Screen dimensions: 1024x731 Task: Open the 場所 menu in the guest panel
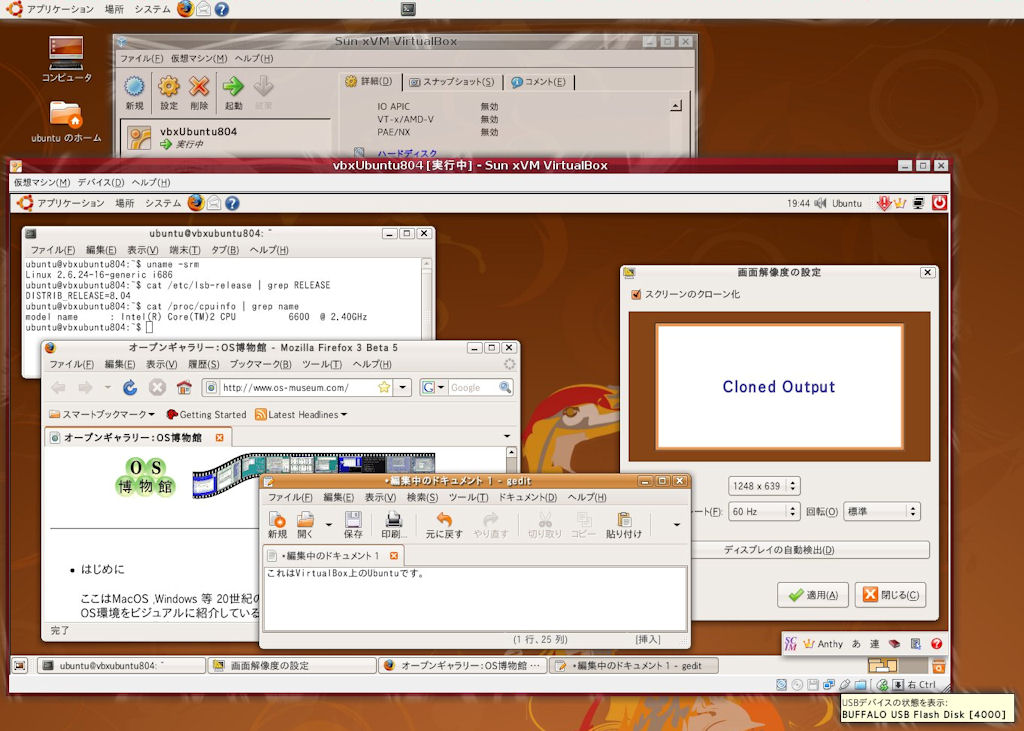(124, 203)
